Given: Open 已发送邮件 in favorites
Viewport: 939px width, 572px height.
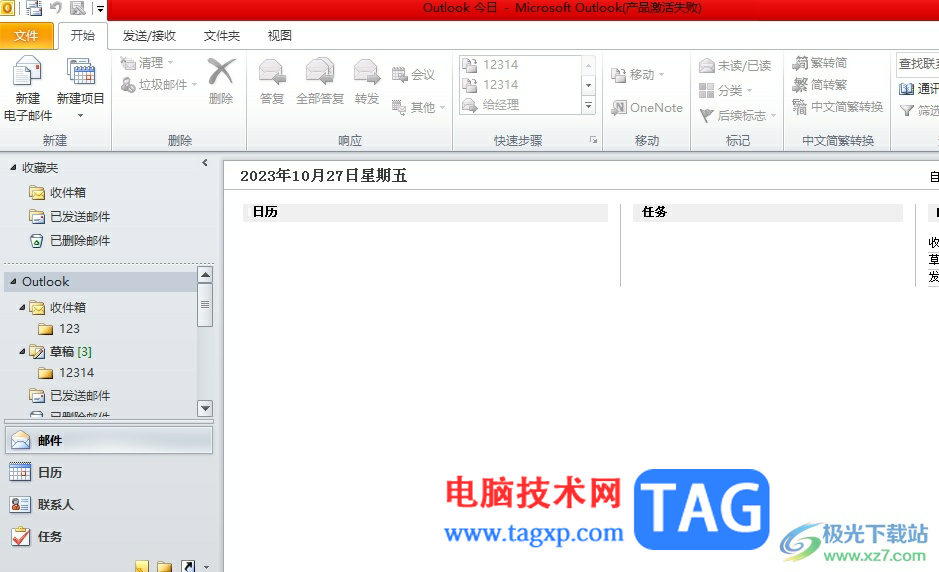Looking at the screenshot, I should [69, 216].
